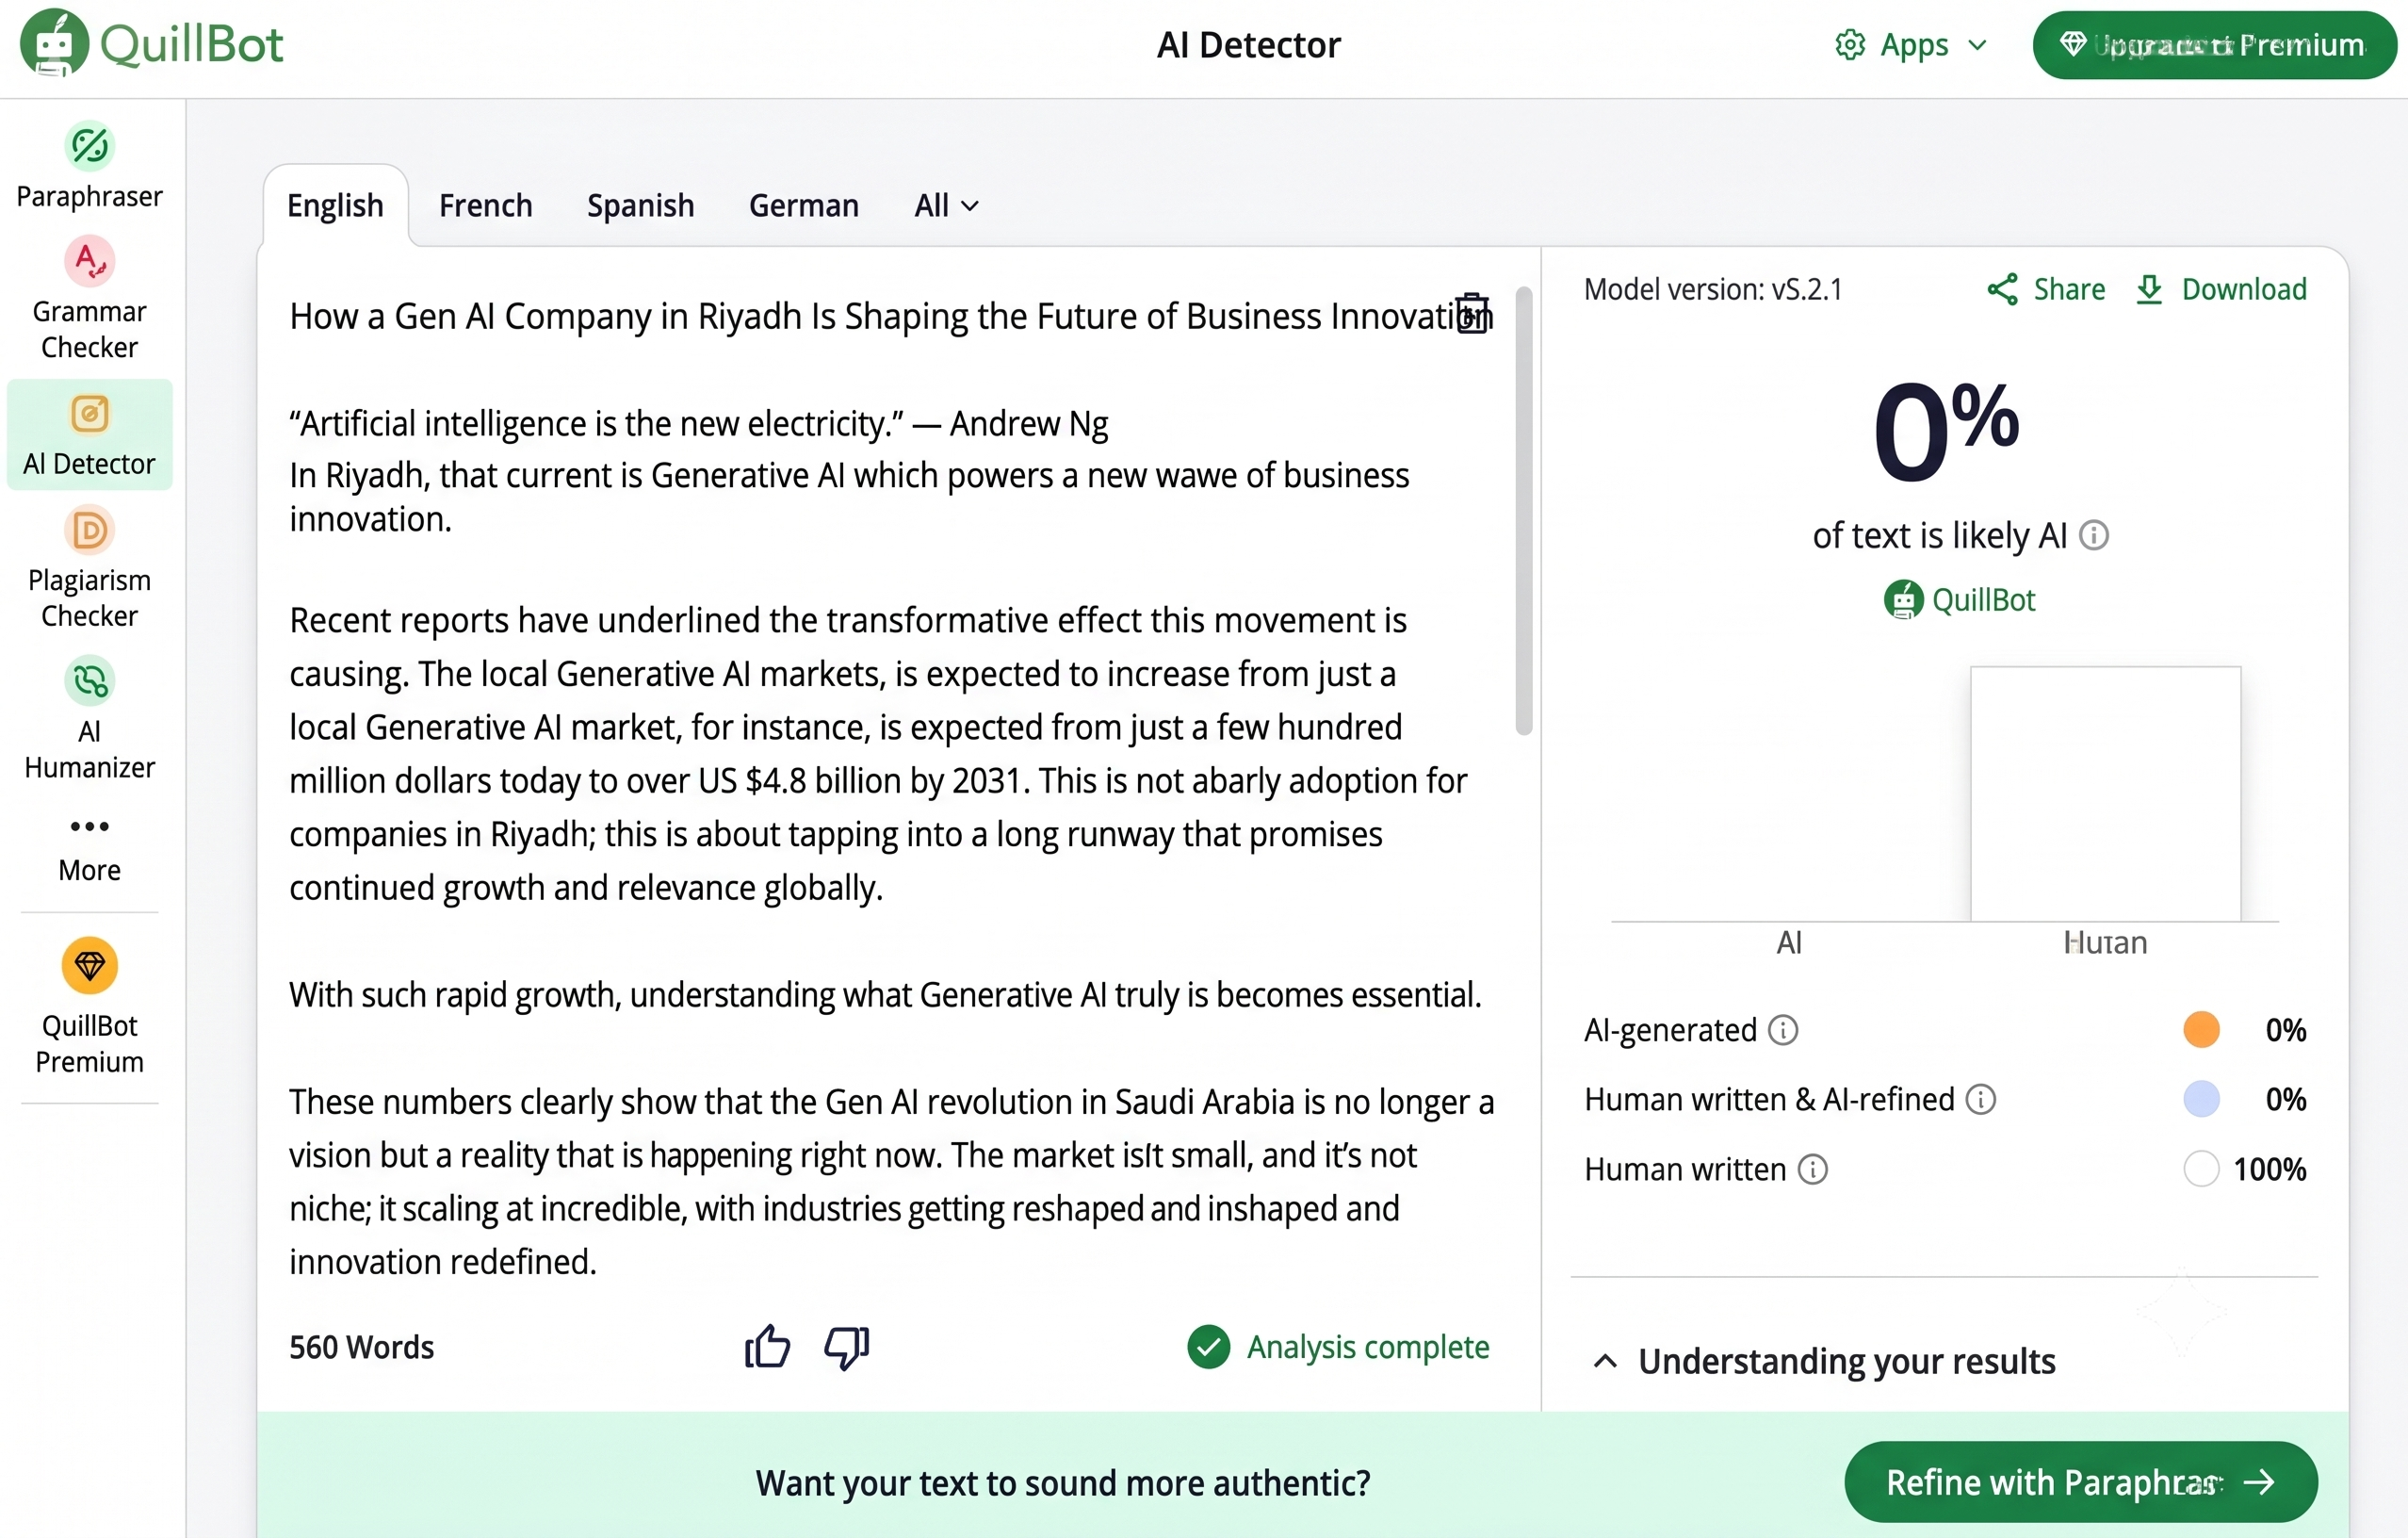Click the '560 Words' count
The image size is (2408, 1538).
(361, 1347)
